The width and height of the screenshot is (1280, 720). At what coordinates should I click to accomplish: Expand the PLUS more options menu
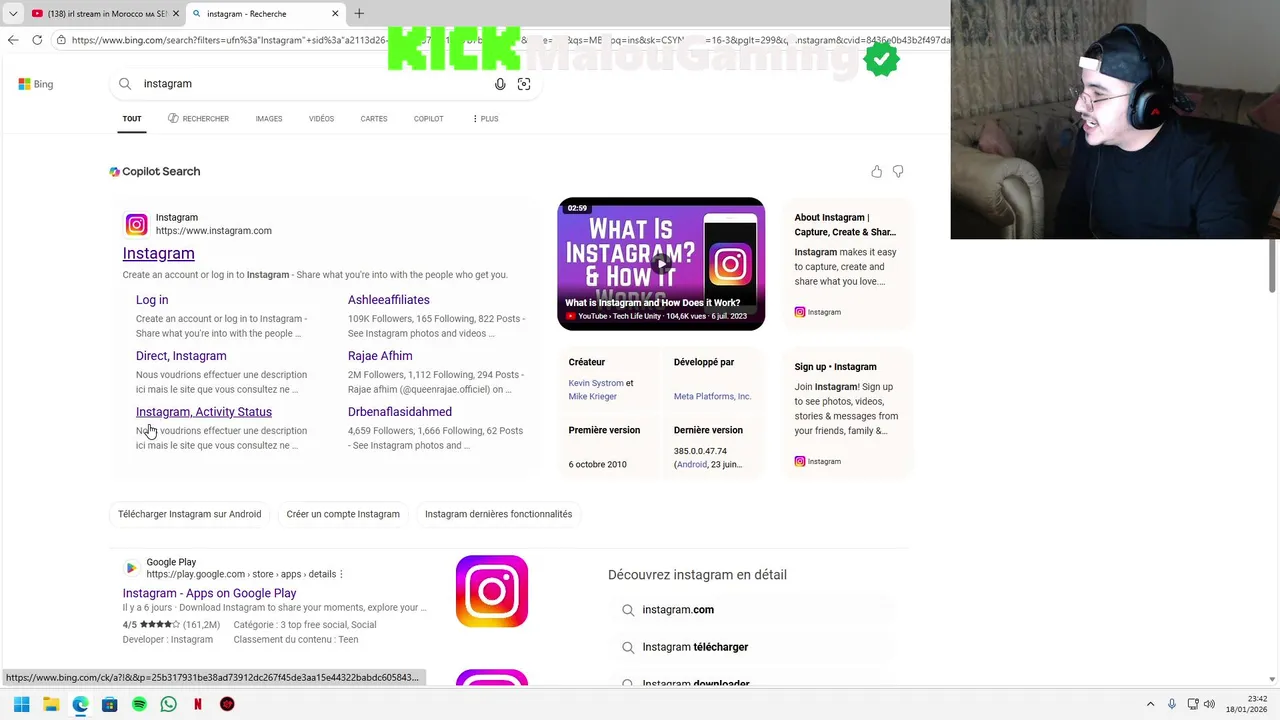485,119
